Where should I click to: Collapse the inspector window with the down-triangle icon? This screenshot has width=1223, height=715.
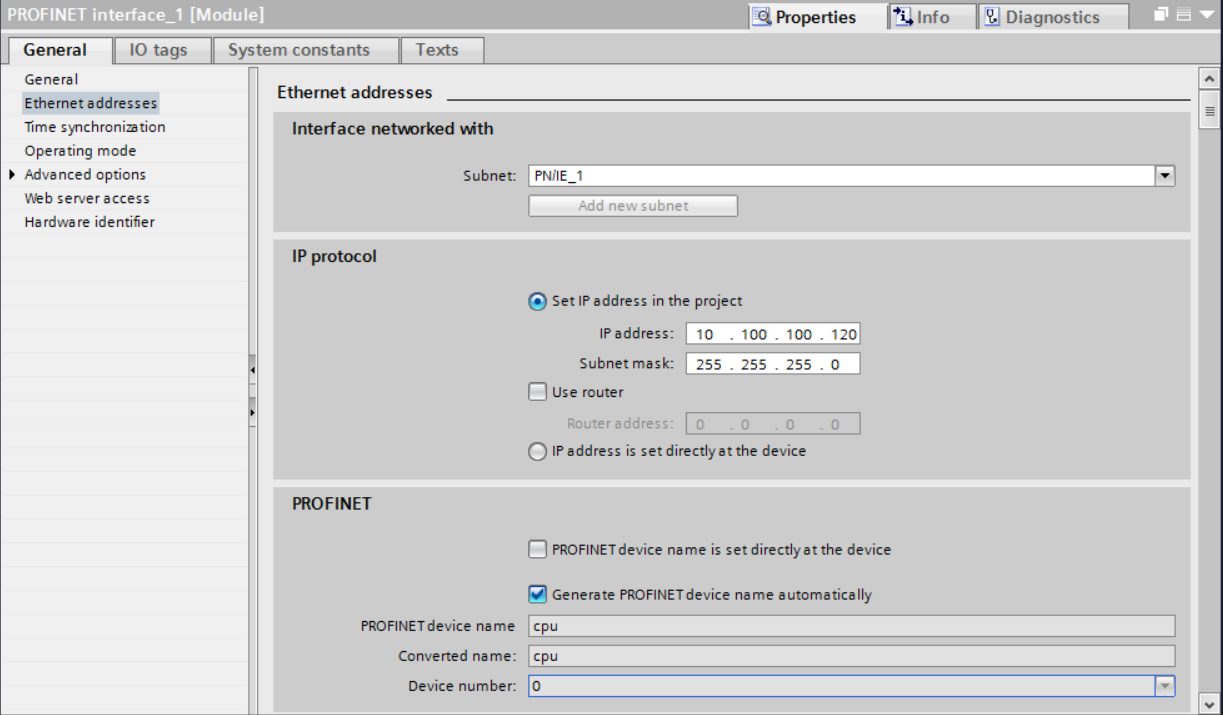tap(1205, 15)
